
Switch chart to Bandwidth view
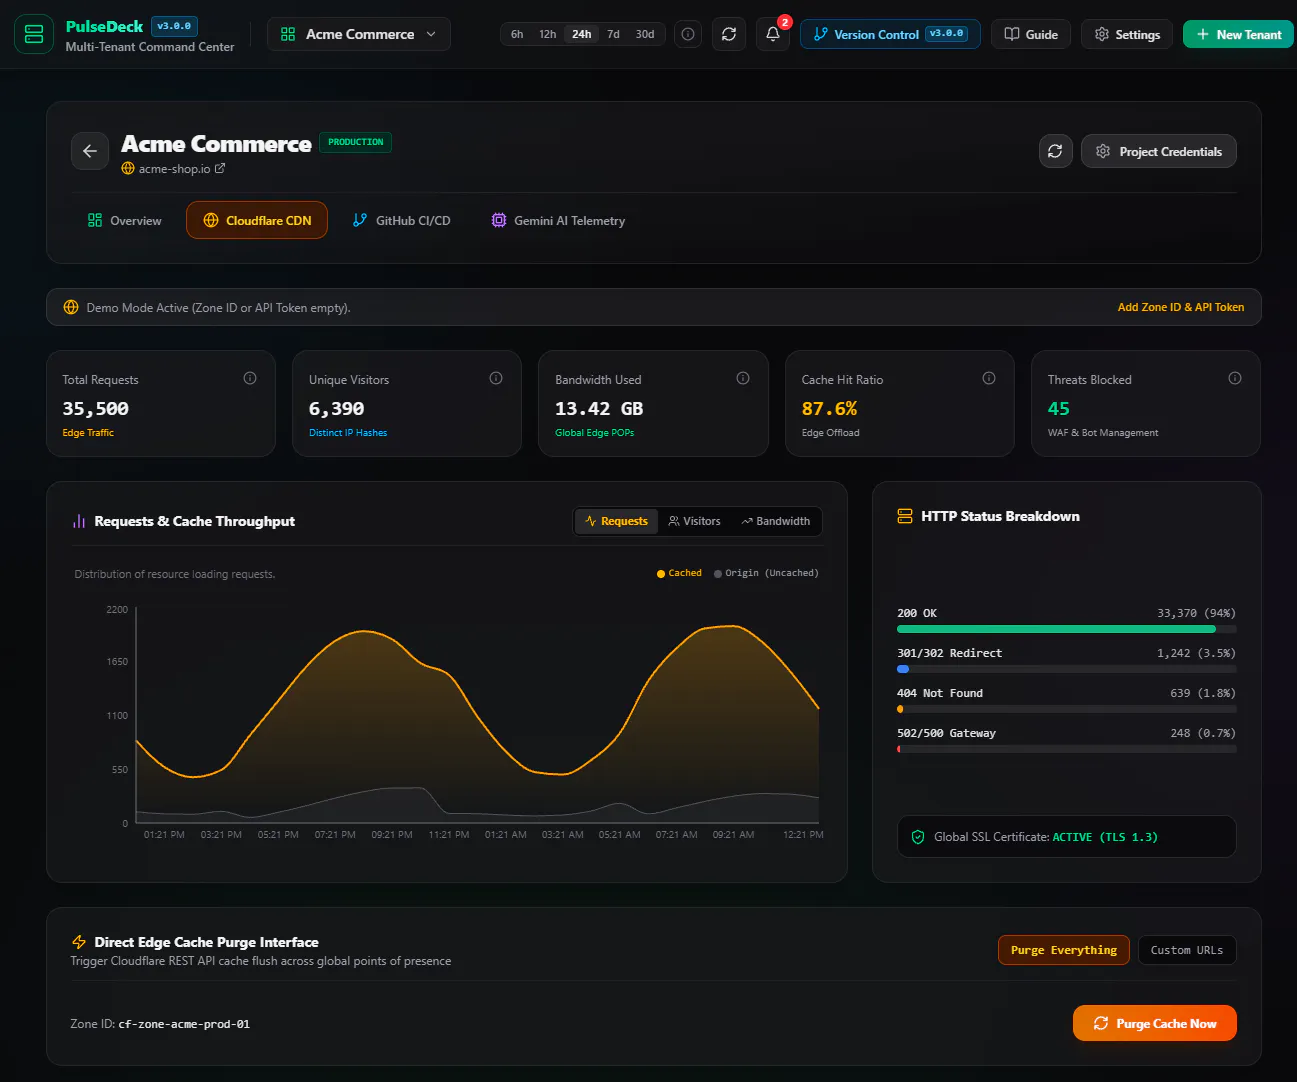coord(776,521)
